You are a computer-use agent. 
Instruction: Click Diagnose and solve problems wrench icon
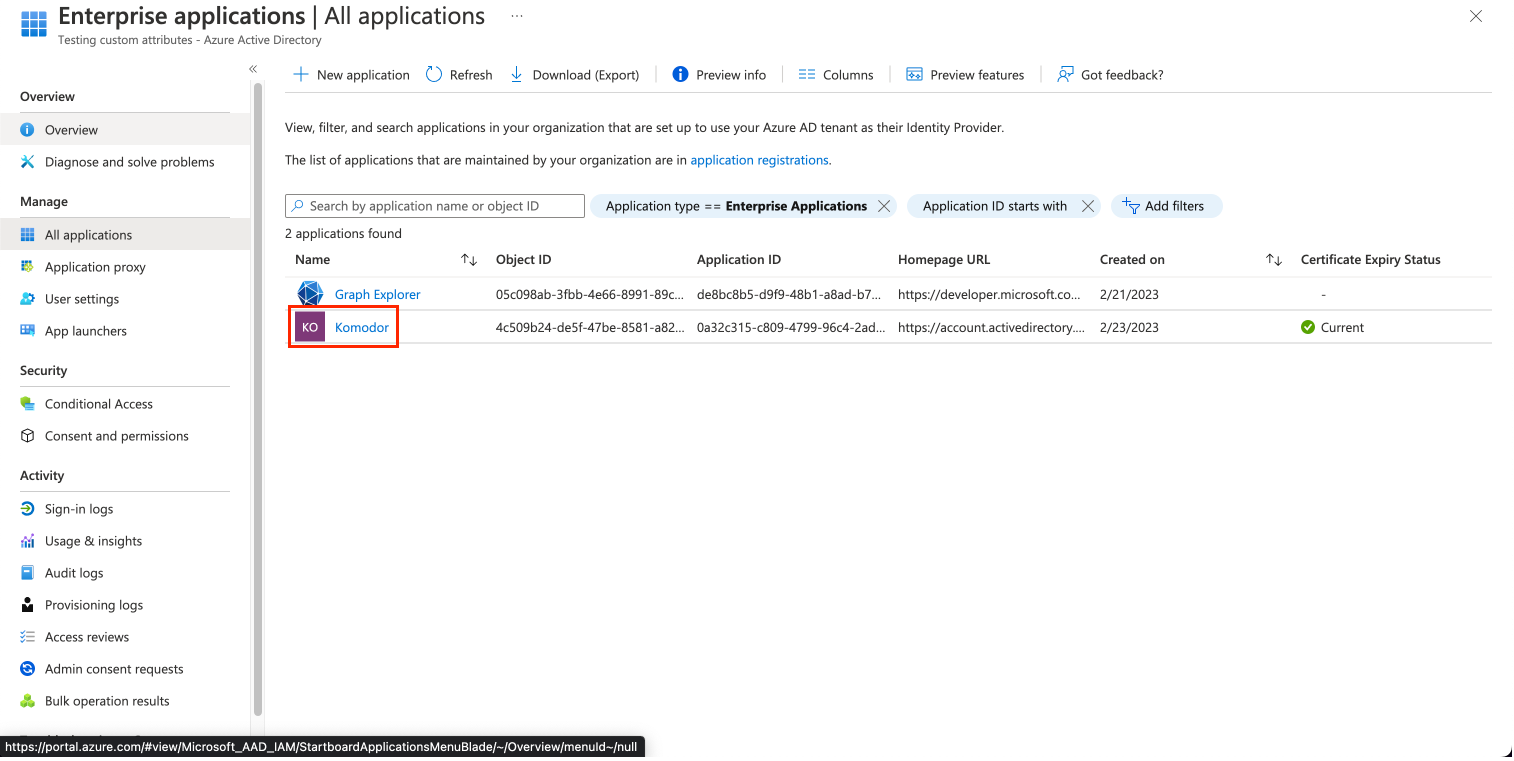[x=28, y=162]
